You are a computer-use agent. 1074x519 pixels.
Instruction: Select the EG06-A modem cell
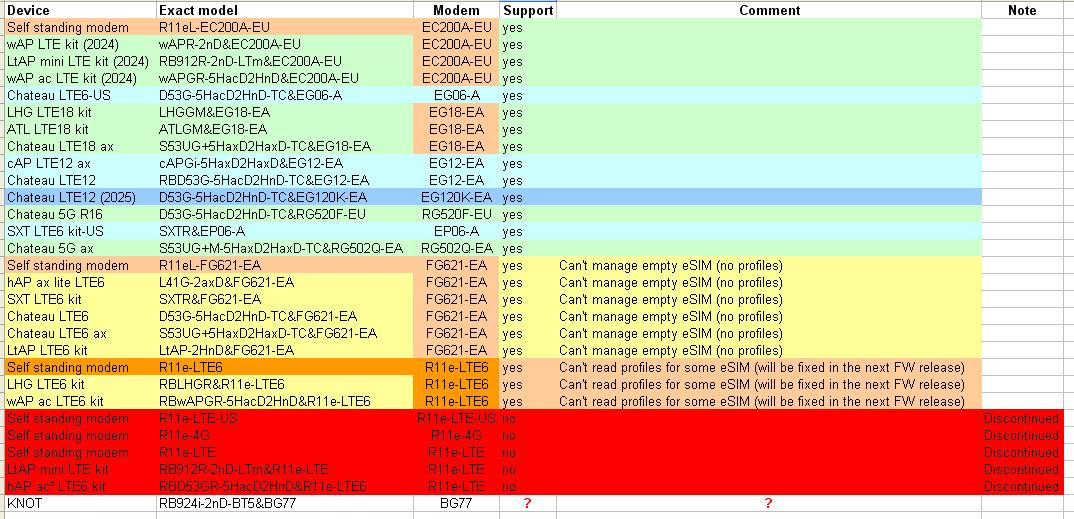pyautogui.click(x=456, y=95)
